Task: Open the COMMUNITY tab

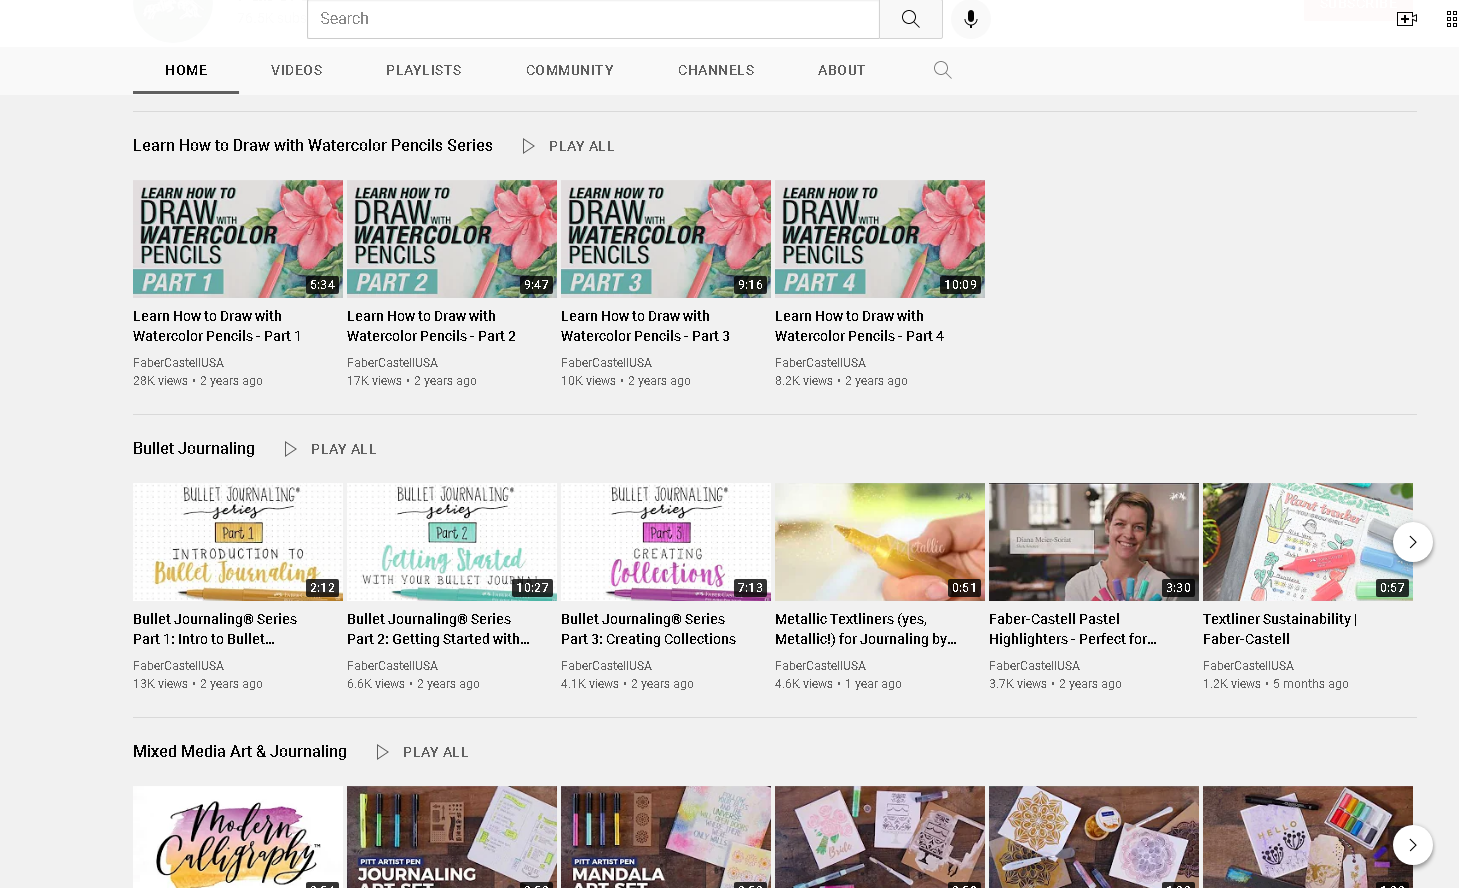Action: point(570,70)
